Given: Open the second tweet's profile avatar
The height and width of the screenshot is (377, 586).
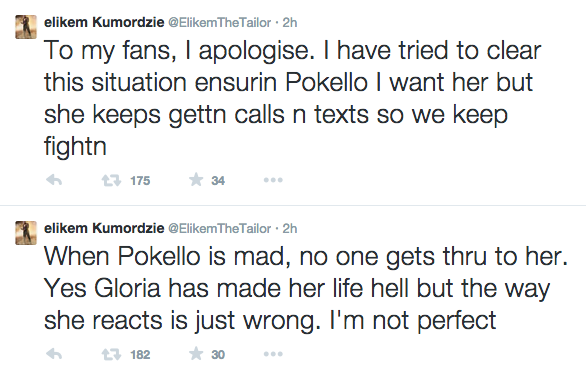Looking at the screenshot, I should (26, 233).
